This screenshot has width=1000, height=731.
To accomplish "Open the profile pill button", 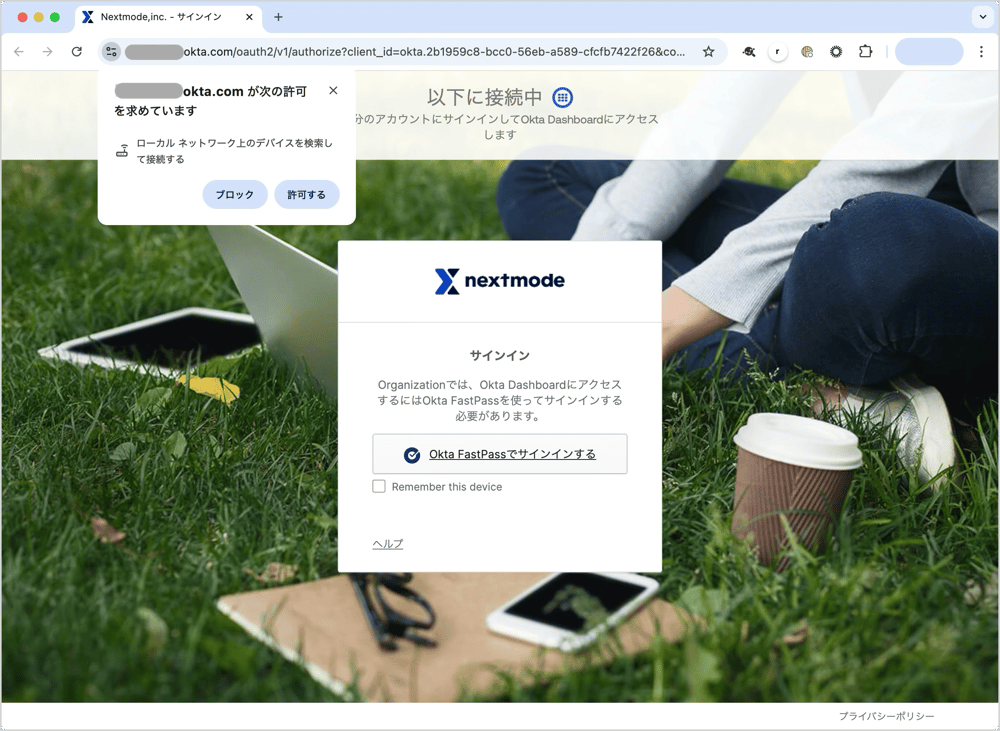I will 929,52.
